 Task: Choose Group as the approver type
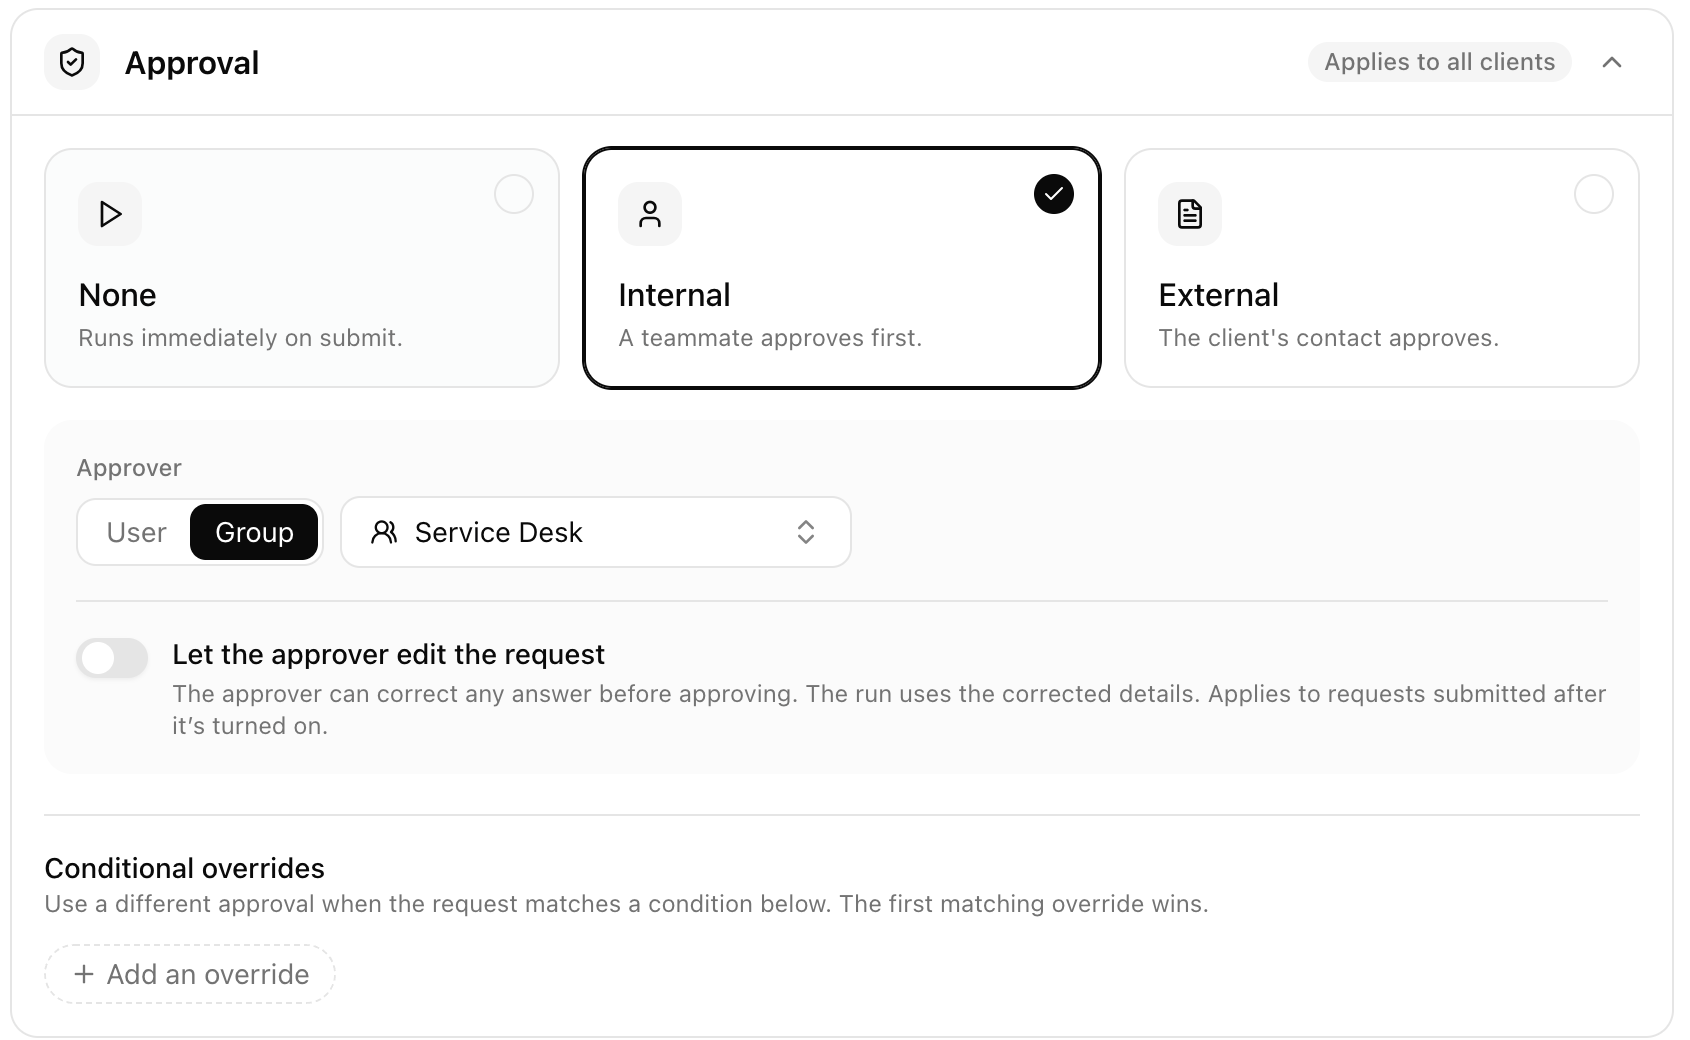coord(254,532)
